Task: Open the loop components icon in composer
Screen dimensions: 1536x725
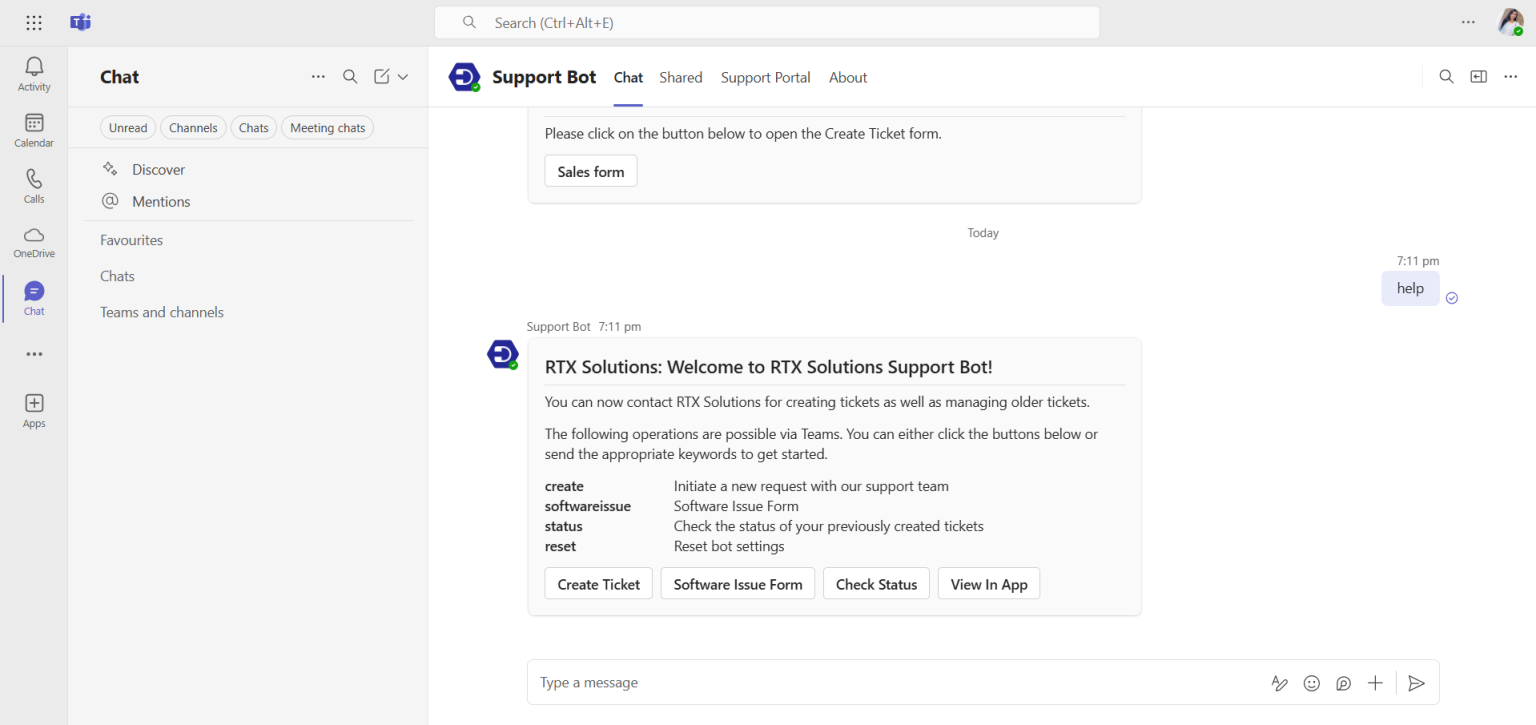Action: (x=1344, y=683)
